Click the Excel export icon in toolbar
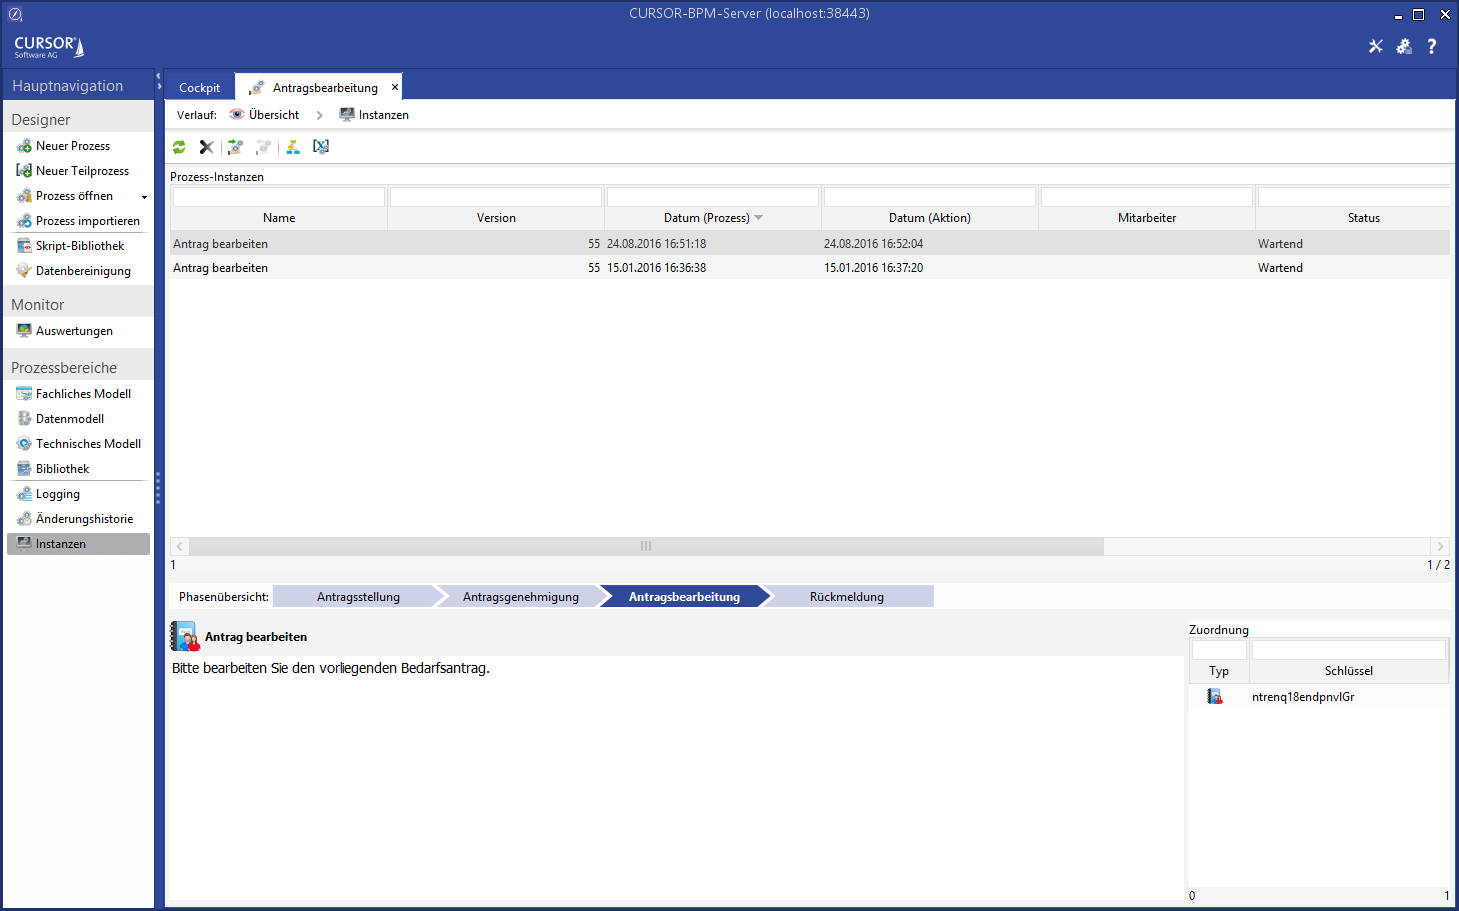1459x911 pixels. [321, 147]
